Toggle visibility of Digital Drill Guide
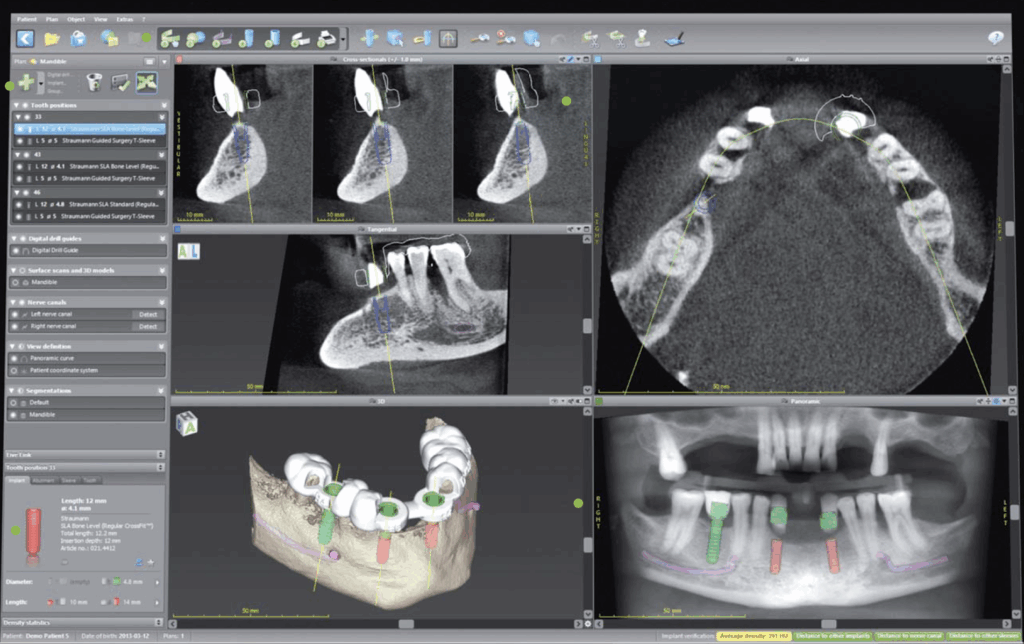Screen dimensions: 1024x644 click(15, 250)
